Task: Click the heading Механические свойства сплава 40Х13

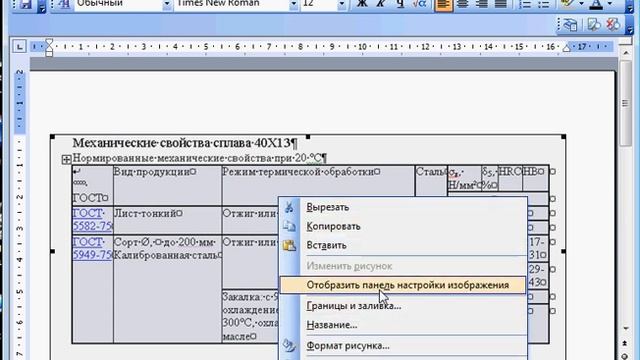Action: click(x=185, y=143)
